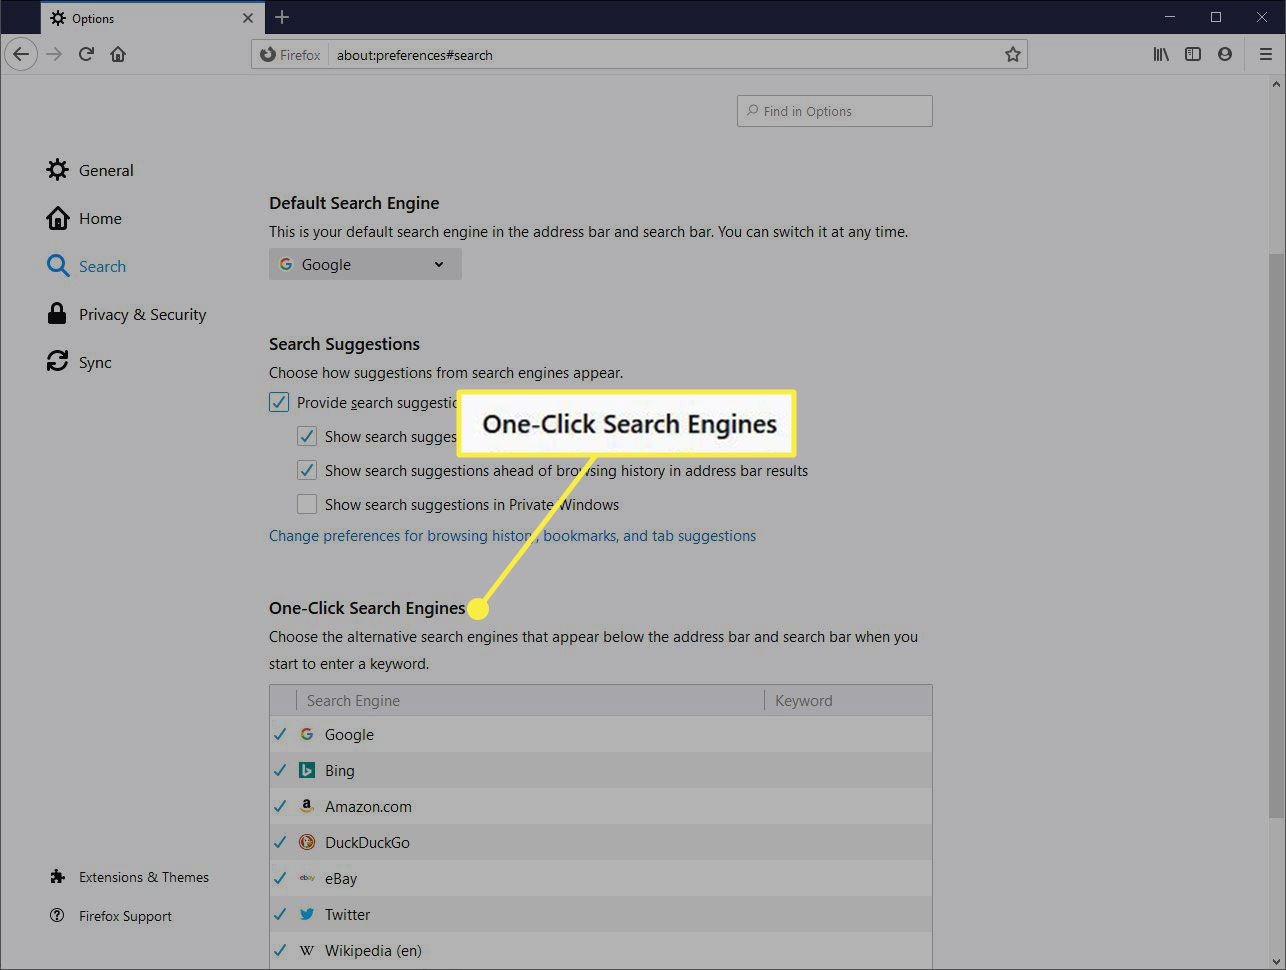1286x970 pixels.
Task: Select the Twitter icon in engine list
Action: (x=307, y=914)
